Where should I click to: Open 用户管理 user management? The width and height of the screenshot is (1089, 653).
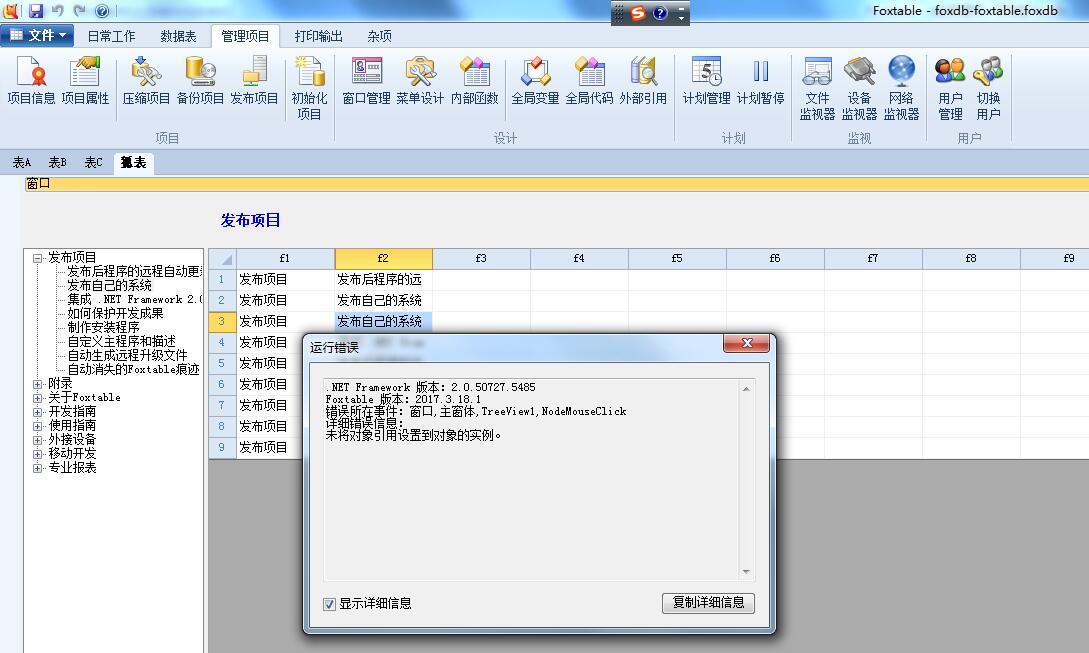pyautogui.click(x=950, y=88)
